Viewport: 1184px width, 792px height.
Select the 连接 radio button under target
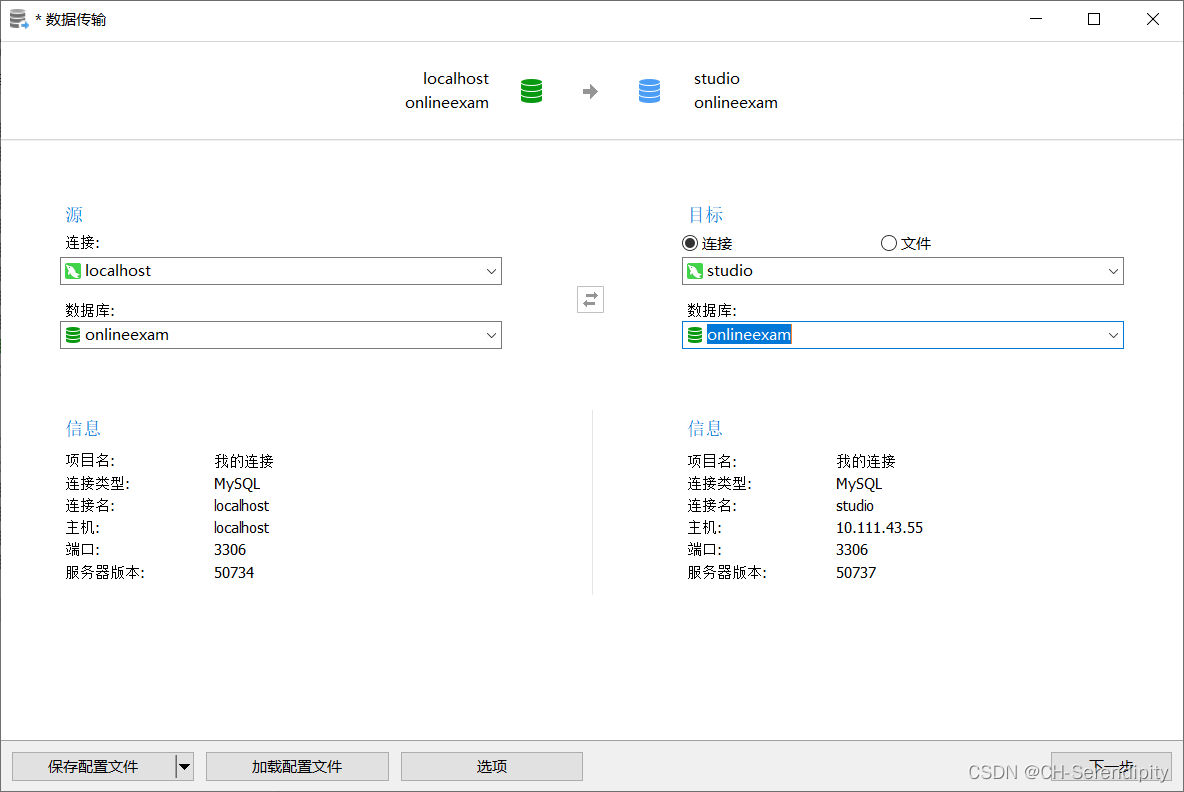click(690, 243)
